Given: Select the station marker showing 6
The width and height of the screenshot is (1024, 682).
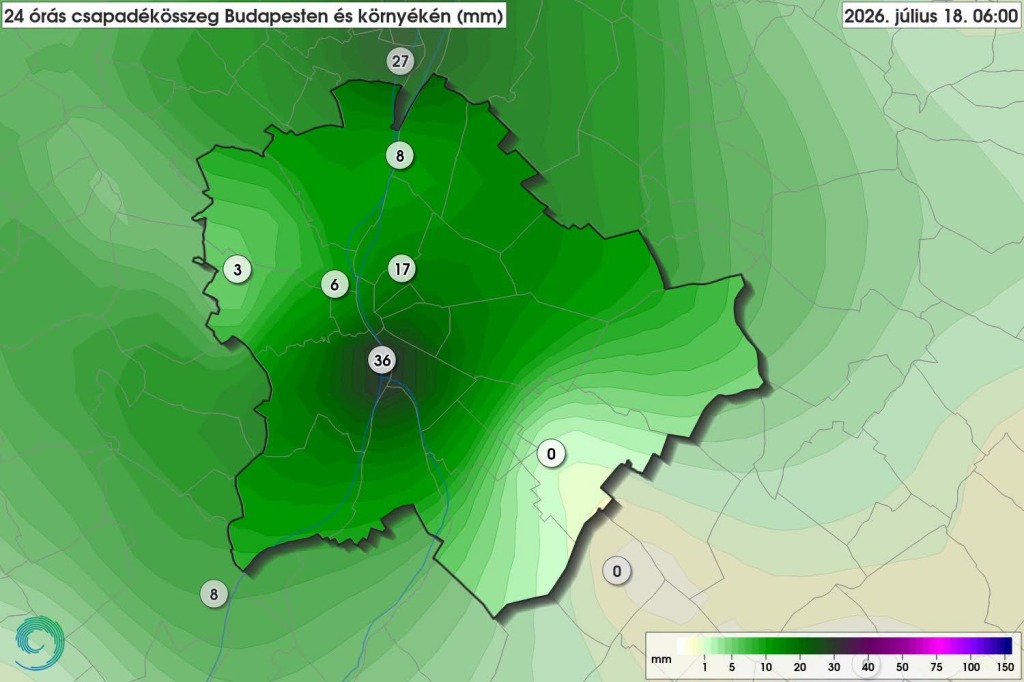Looking at the screenshot, I should point(334,284).
